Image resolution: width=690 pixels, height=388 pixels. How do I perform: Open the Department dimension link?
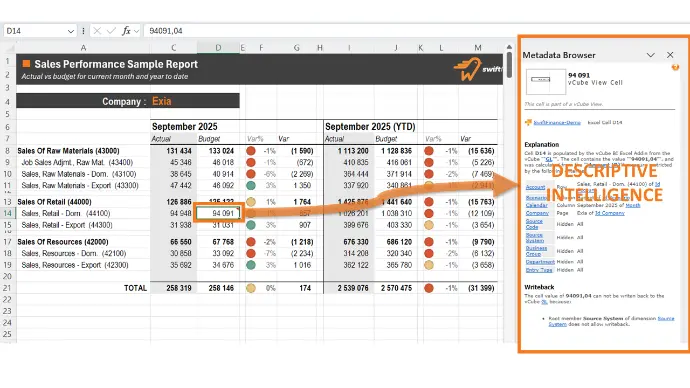[540, 262]
